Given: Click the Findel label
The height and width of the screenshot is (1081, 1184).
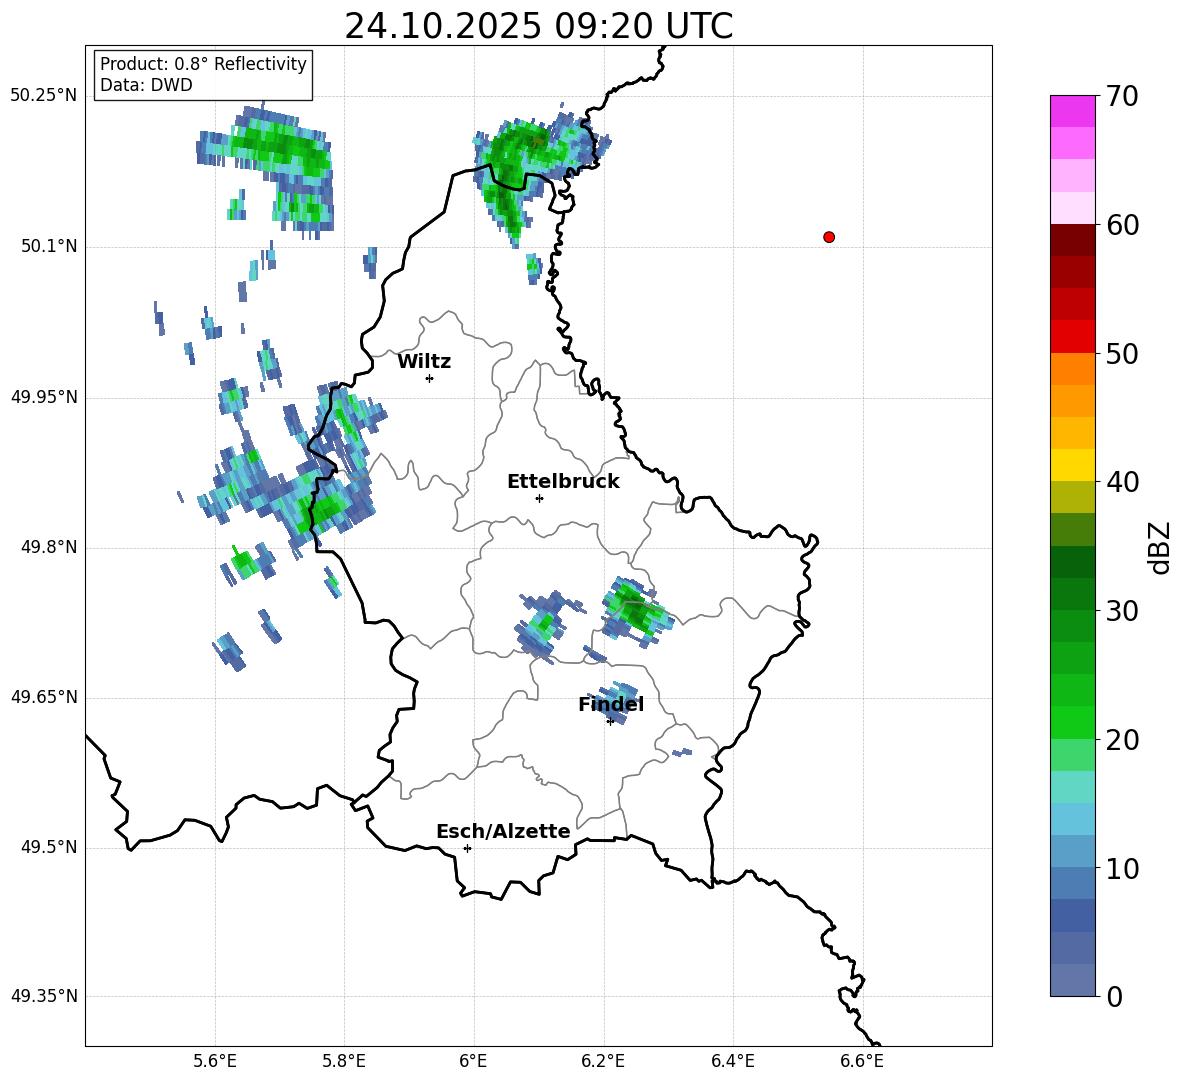Looking at the screenshot, I should pyautogui.click(x=611, y=704).
